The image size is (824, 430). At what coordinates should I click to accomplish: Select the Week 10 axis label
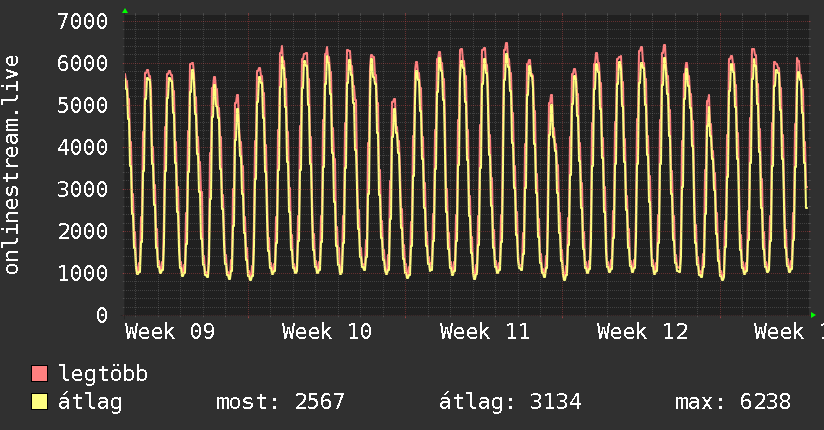tap(327, 332)
